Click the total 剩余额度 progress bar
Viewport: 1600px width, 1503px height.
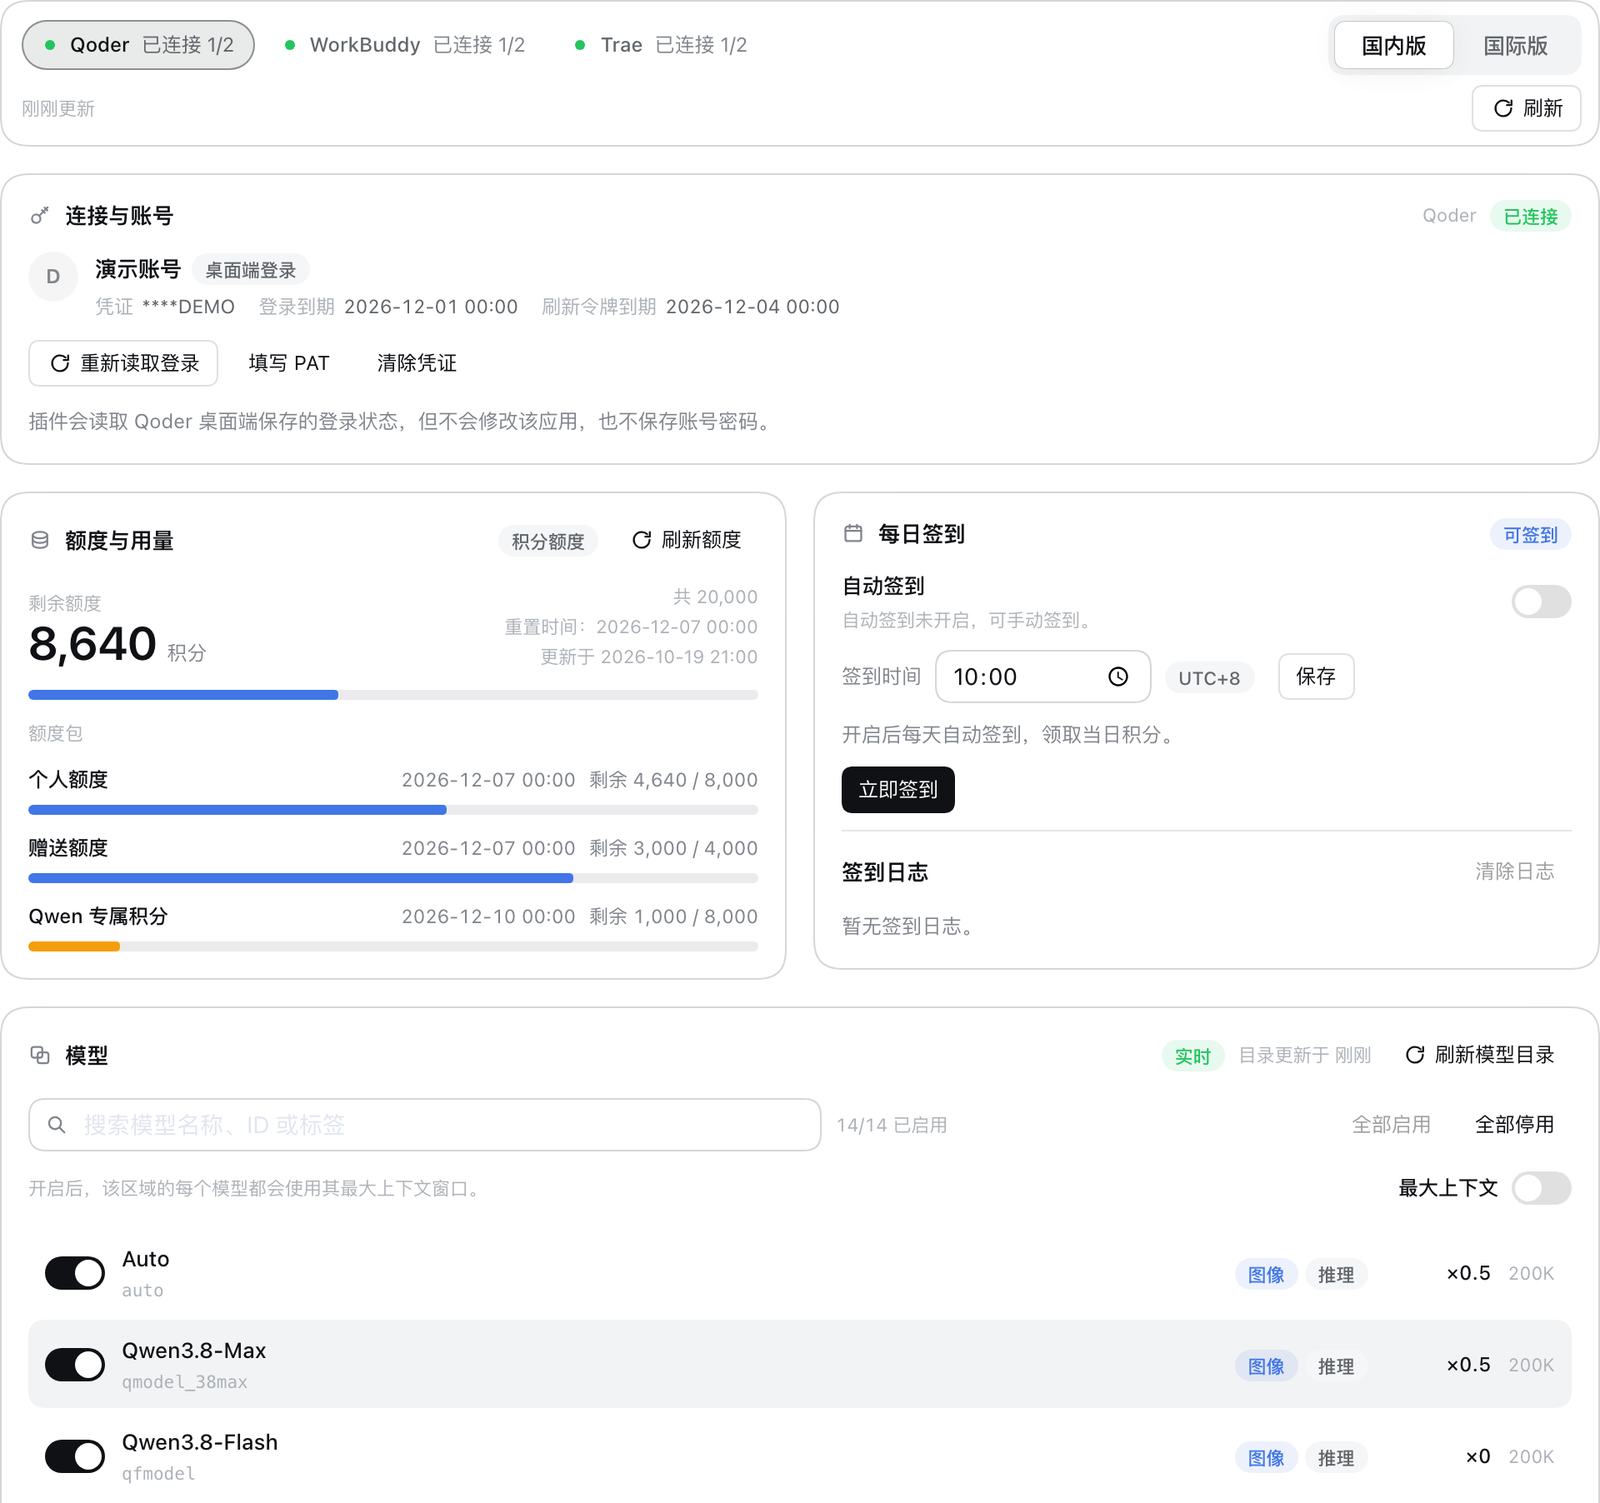point(393,695)
